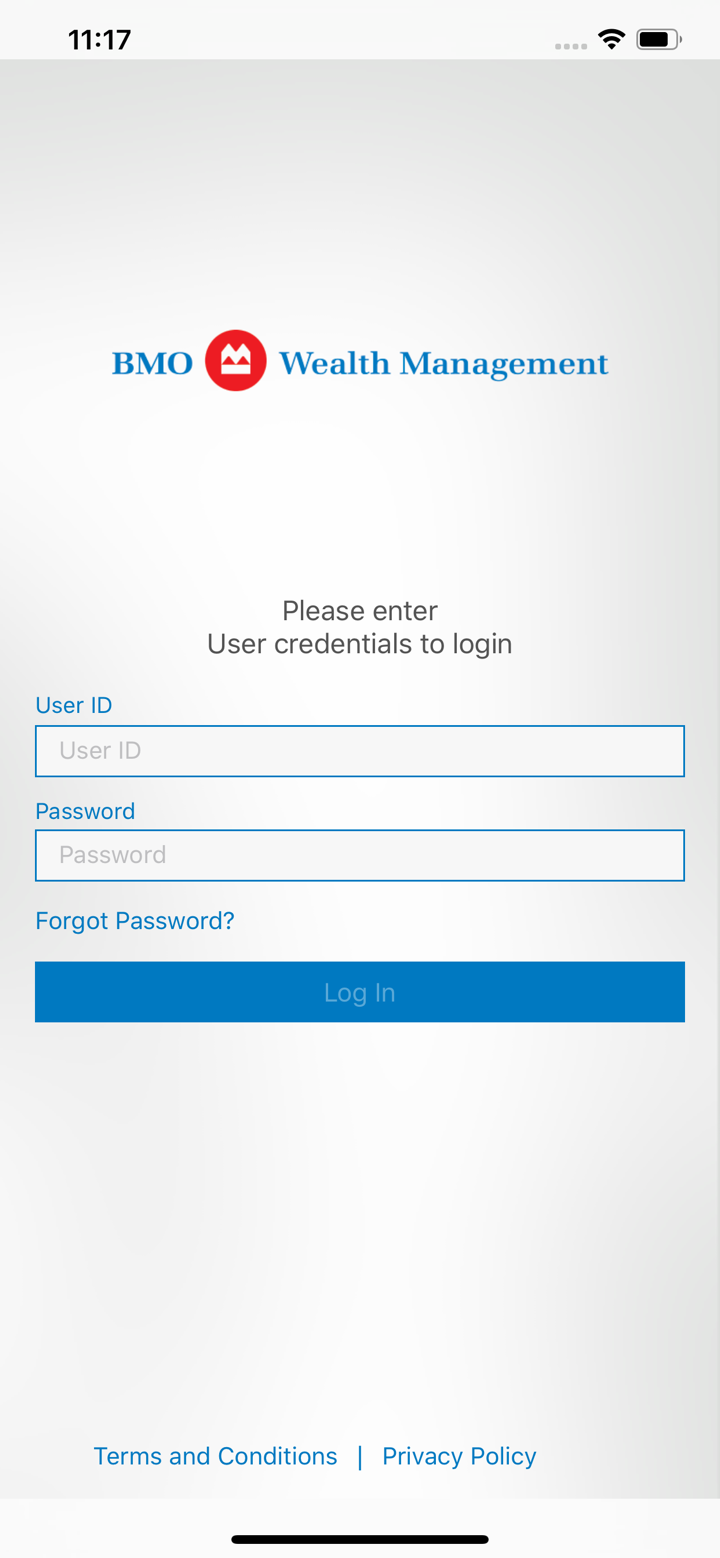The image size is (720, 1558).
Task: Focus the Password input field
Action: pos(360,855)
